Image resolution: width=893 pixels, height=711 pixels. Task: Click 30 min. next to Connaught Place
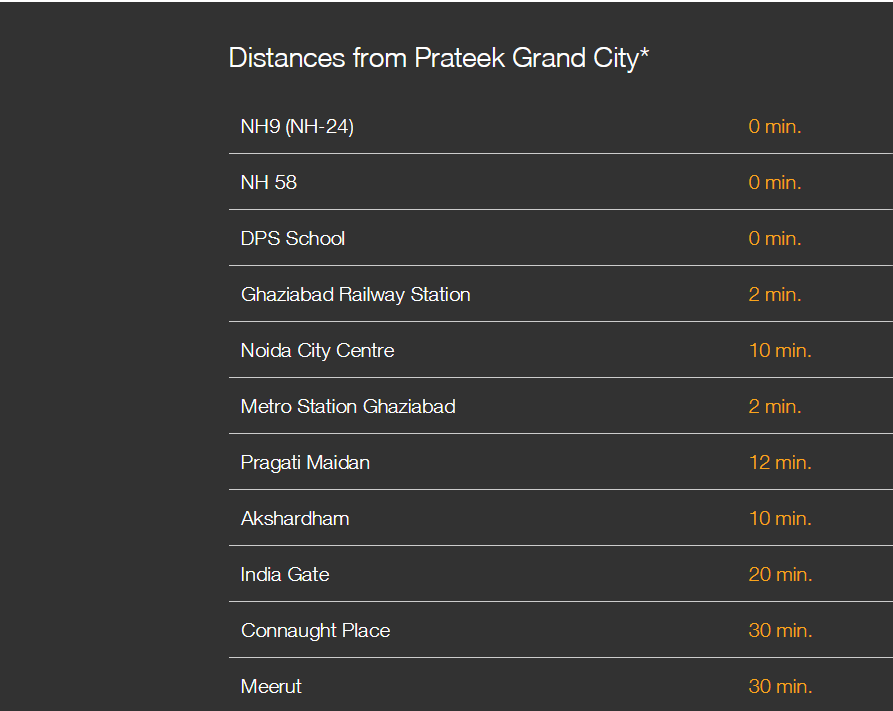click(x=780, y=631)
